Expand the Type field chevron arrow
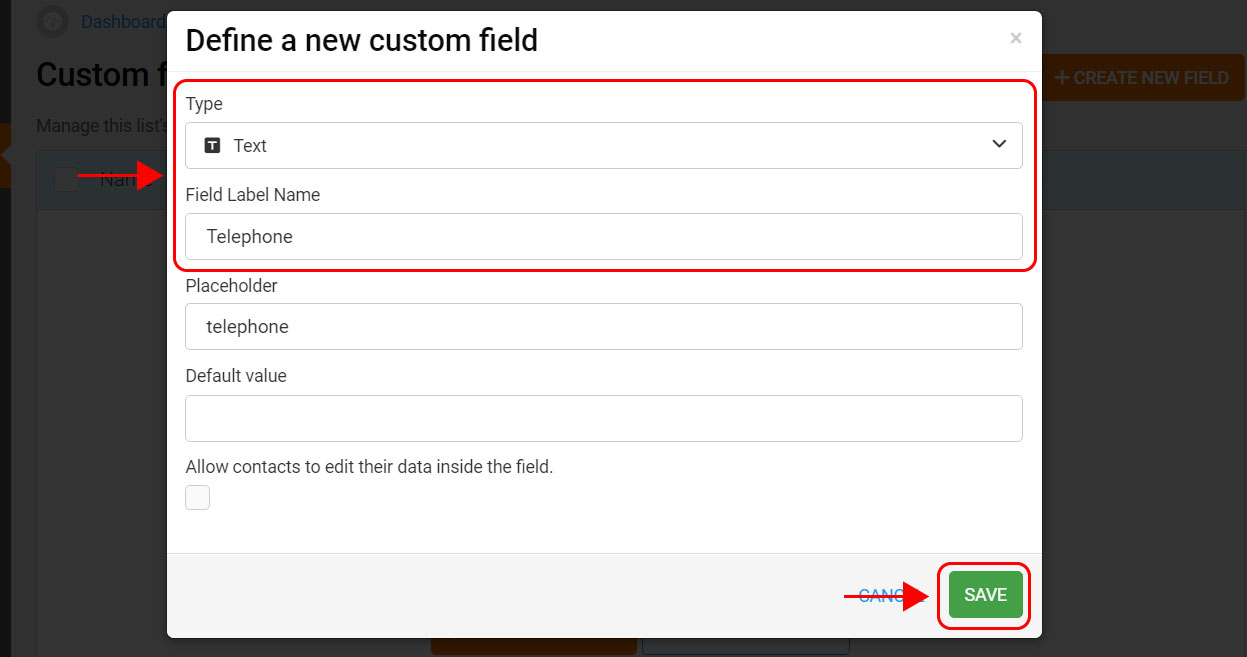1247x657 pixels. 999,144
